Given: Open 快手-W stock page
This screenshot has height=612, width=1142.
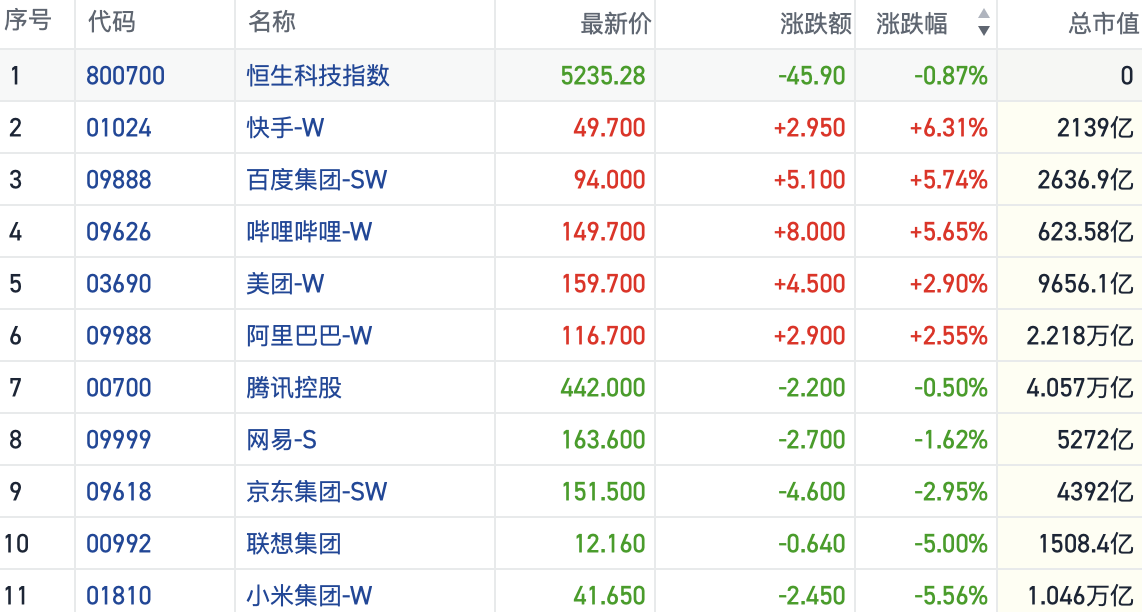Looking at the screenshot, I should [x=286, y=128].
